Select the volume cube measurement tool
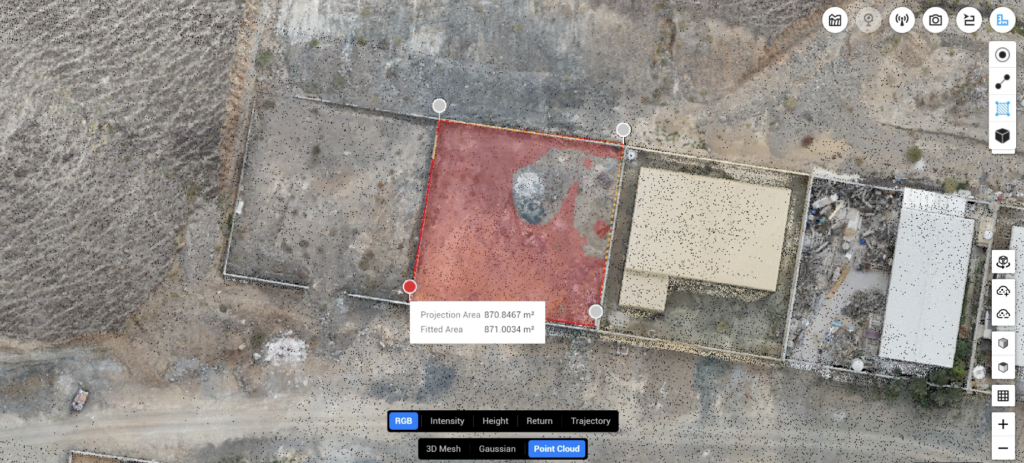This screenshot has height=463, width=1024. tap(1002, 135)
